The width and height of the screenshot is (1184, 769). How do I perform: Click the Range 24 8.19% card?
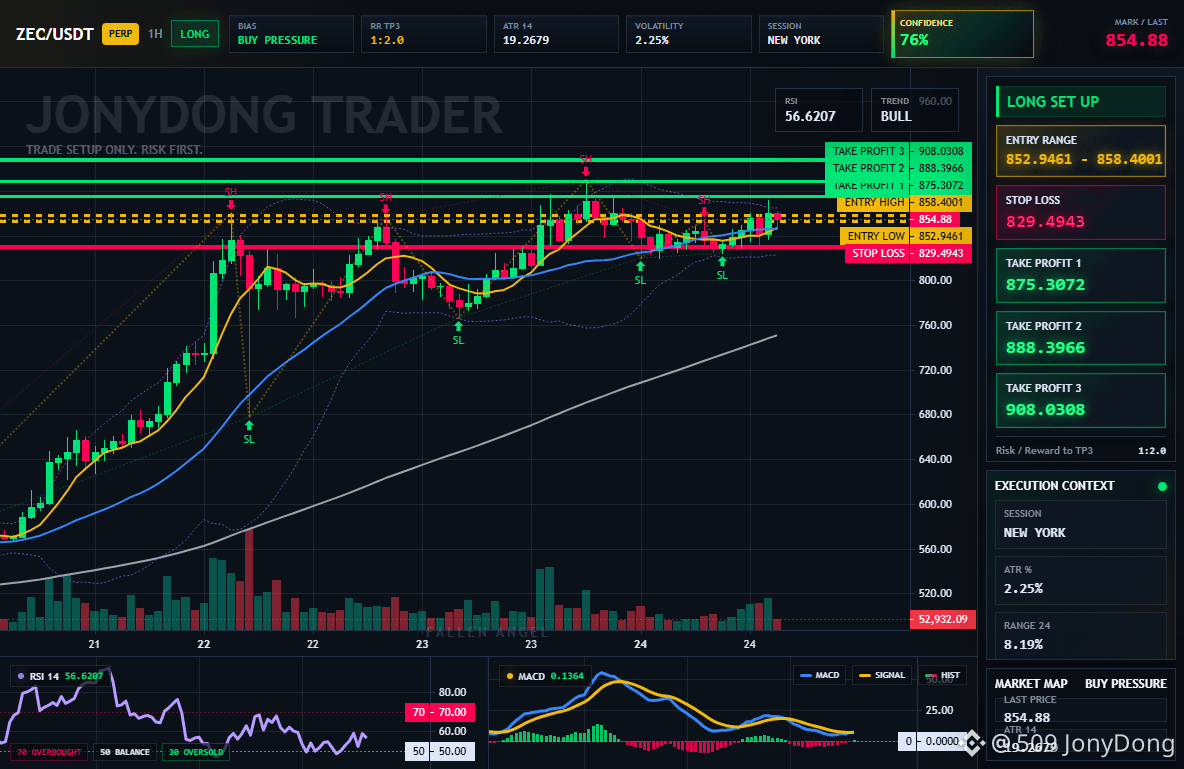(1081, 636)
